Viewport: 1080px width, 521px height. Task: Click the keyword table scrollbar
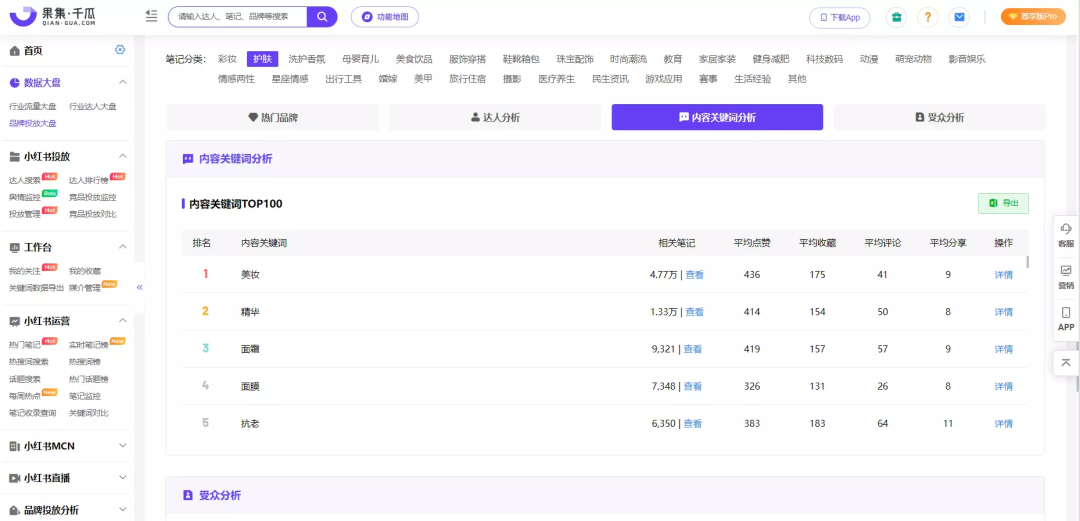pos(1028,262)
